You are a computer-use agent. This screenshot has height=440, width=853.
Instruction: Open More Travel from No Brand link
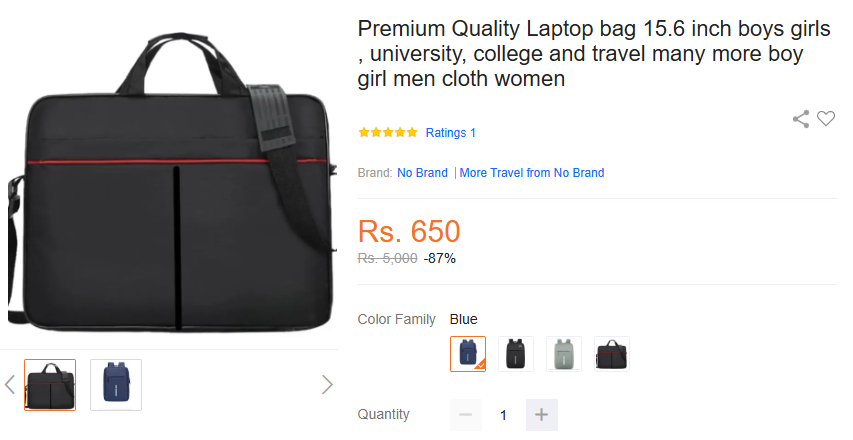tap(532, 173)
